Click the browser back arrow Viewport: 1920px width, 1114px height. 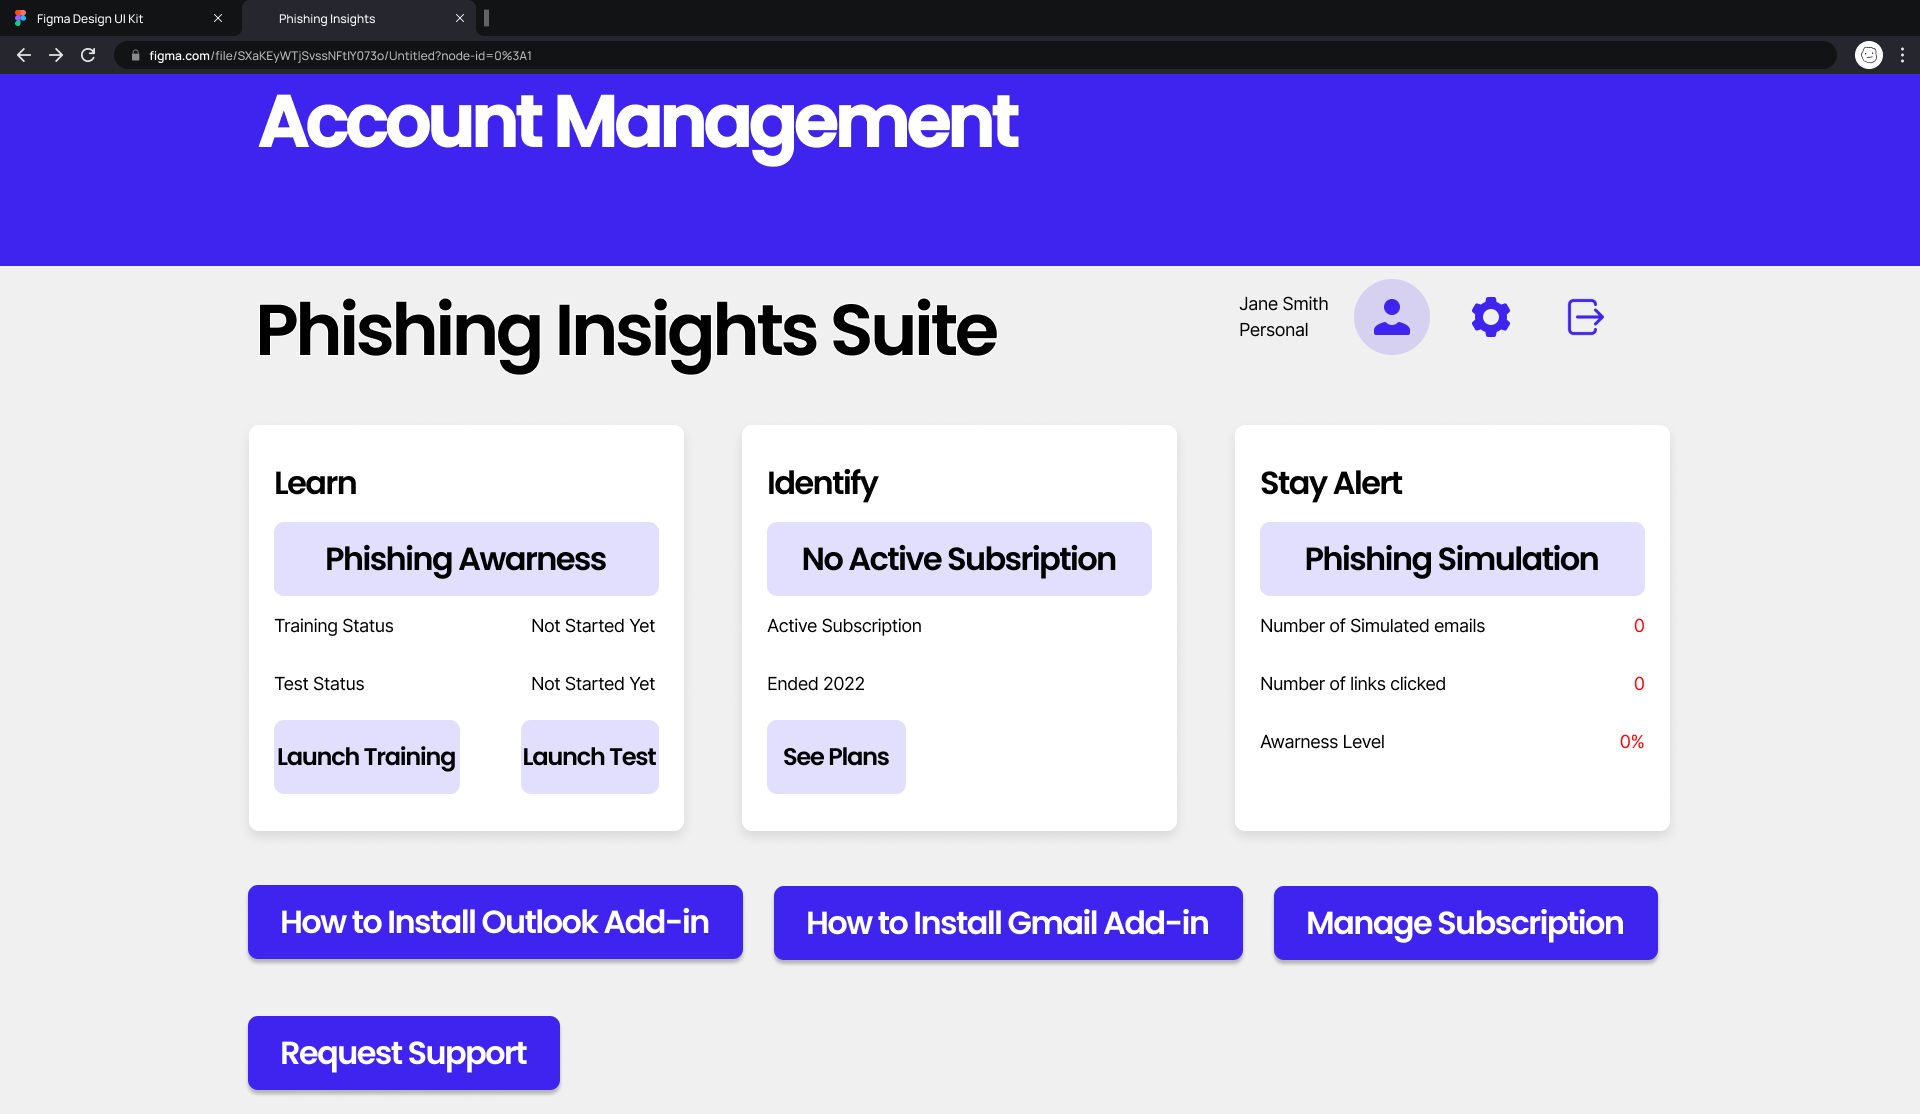24,55
